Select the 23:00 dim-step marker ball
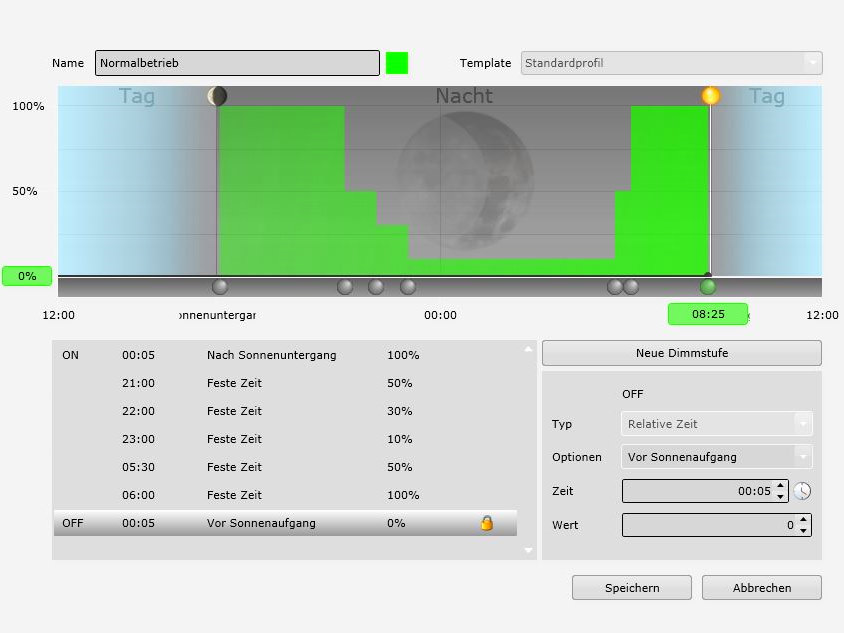This screenshot has height=633, width=844. click(408, 287)
